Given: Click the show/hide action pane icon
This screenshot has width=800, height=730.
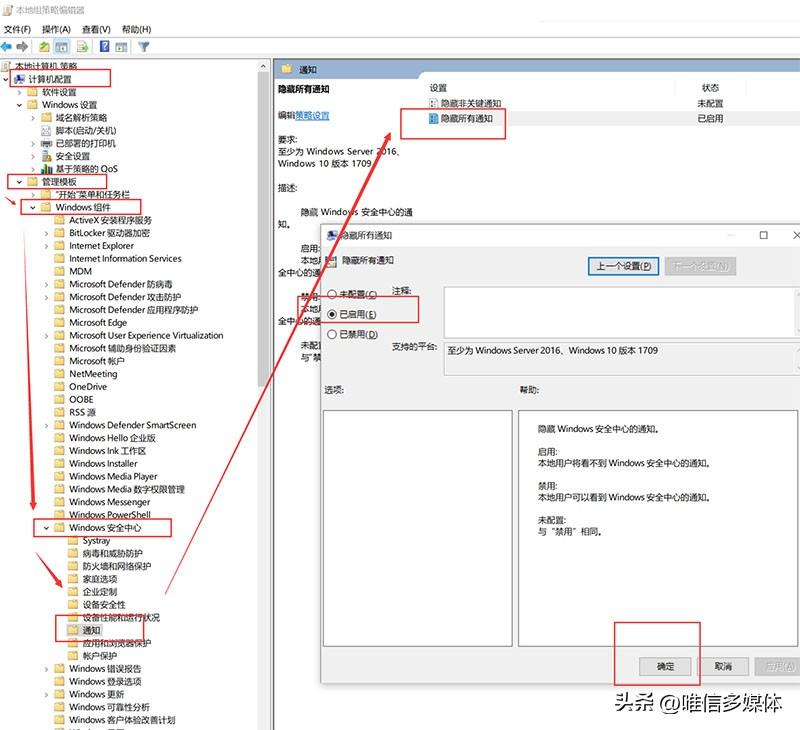Looking at the screenshot, I should point(121,47).
